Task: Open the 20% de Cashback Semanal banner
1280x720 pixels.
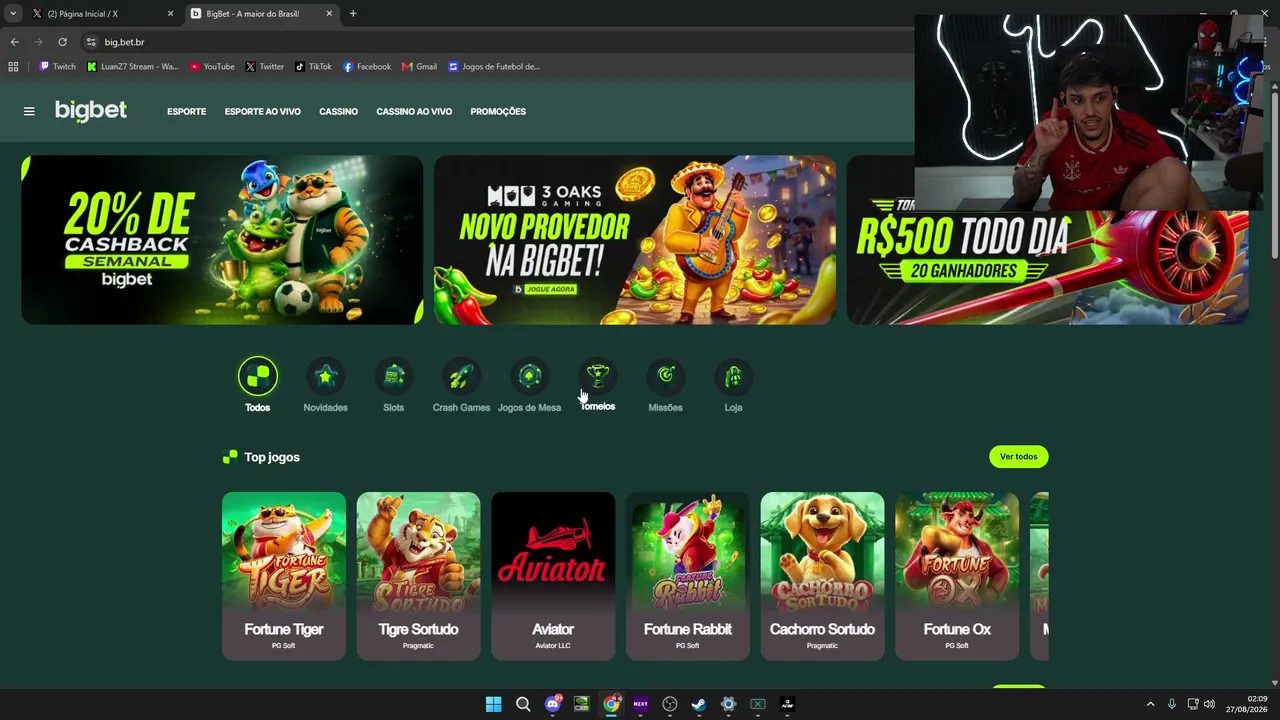Action: [222, 240]
